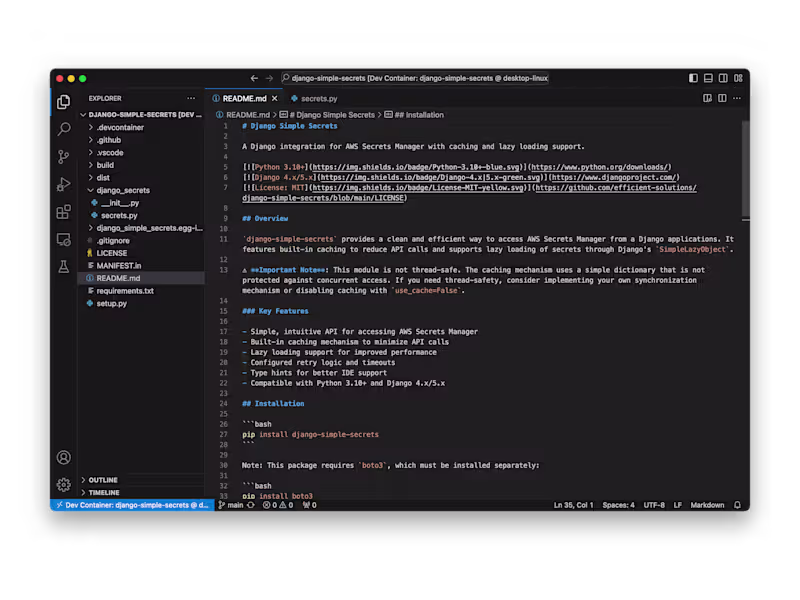Synchronize changes icon in status bar
Screen dimensions: 800x600
tap(251, 505)
